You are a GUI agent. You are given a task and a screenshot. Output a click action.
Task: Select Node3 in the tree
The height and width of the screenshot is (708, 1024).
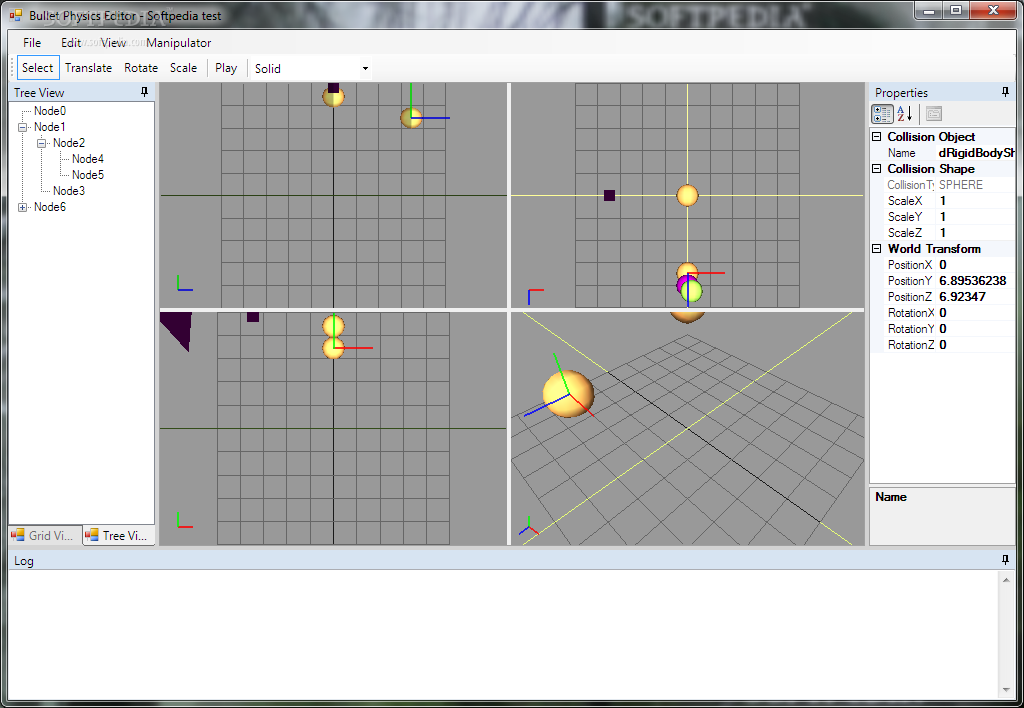coord(69,191)
